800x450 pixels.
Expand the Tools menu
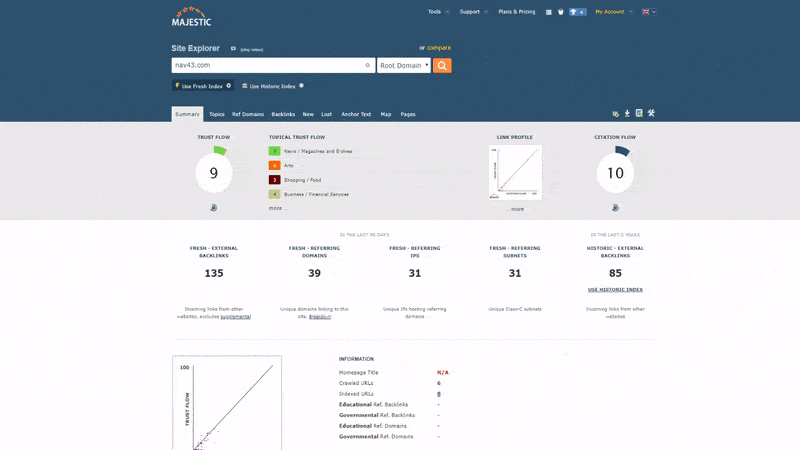point(438,12)
